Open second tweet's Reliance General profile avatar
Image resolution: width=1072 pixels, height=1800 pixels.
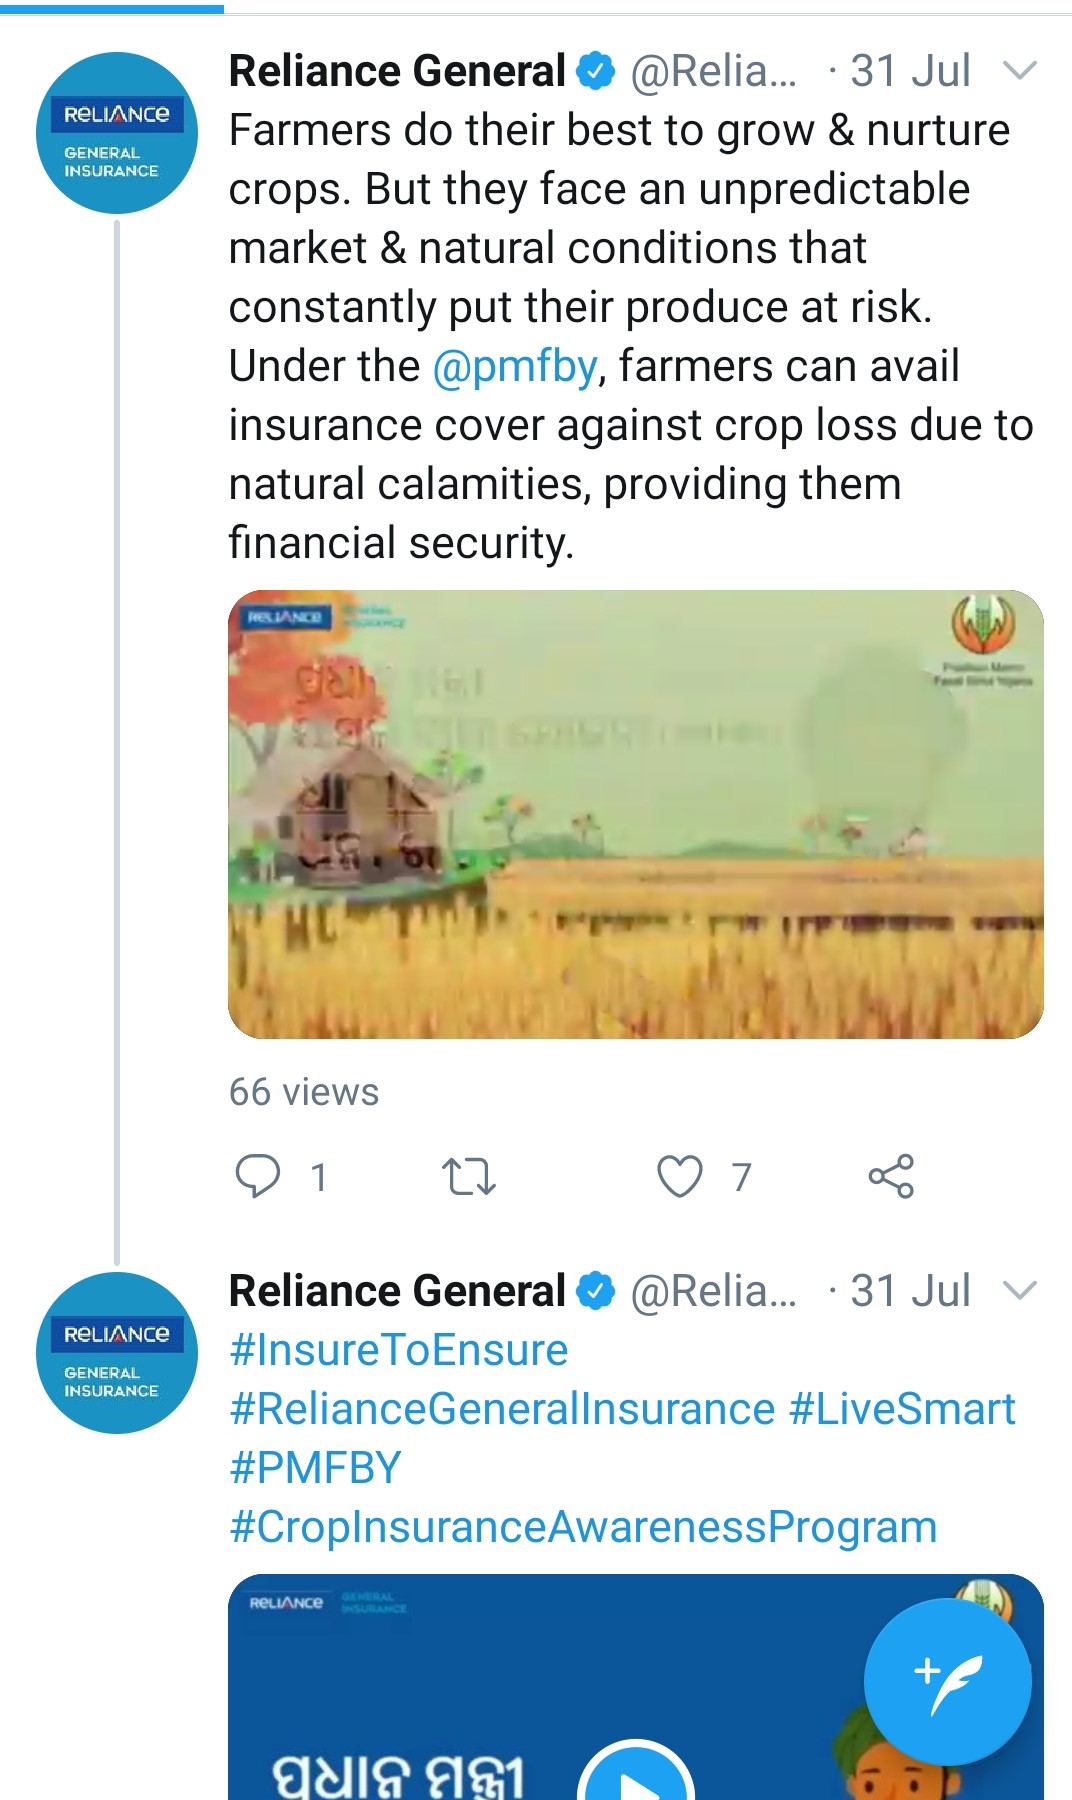coord(116,1352)
